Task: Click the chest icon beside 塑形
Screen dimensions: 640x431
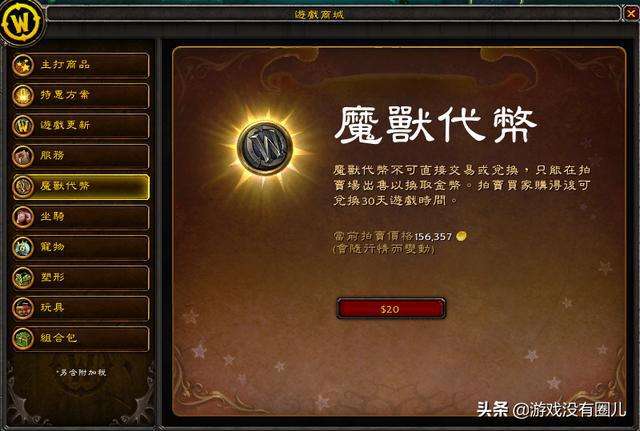Action: coord(23,278)
